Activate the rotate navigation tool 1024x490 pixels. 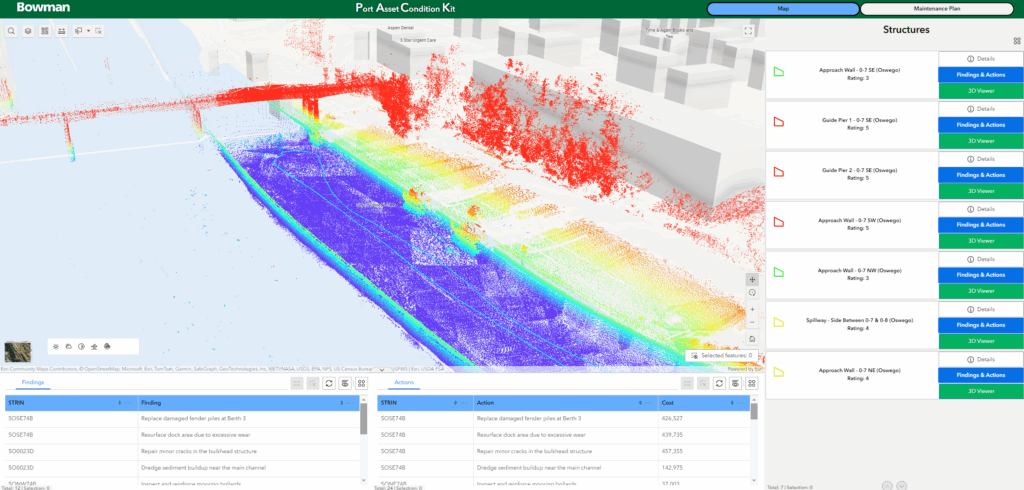[752, 293]
